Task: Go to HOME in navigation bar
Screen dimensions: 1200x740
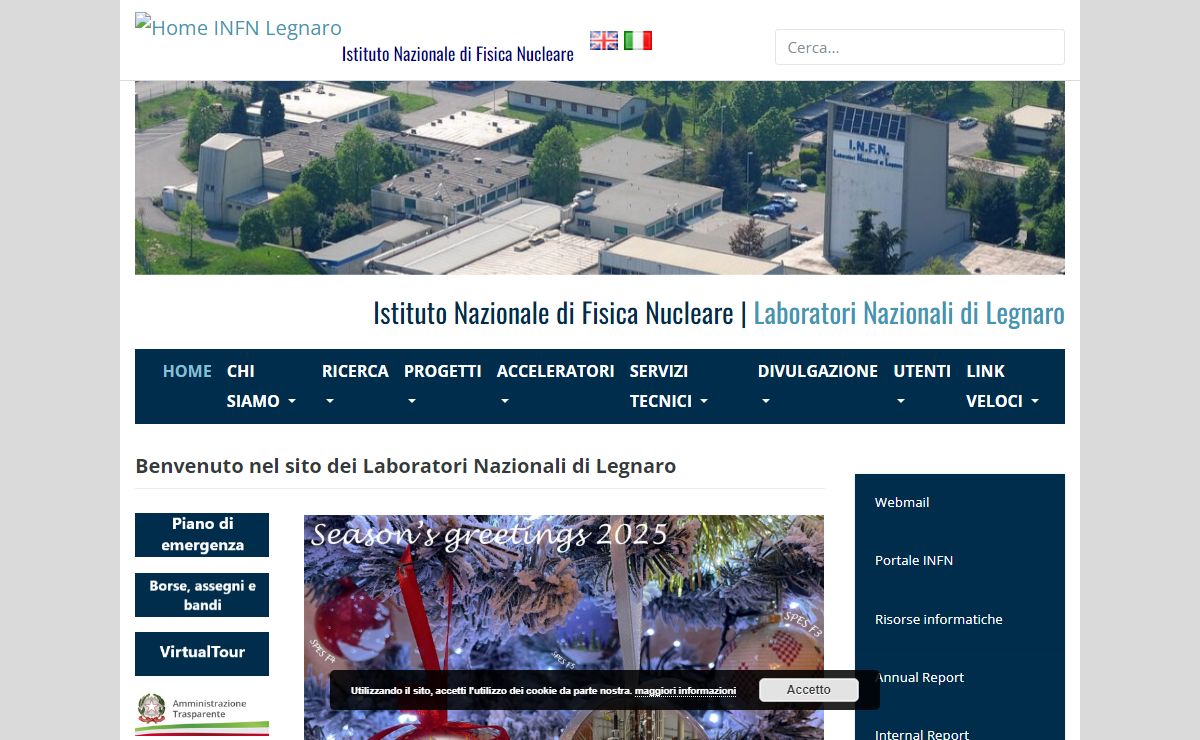Action: tap(187, 371)
